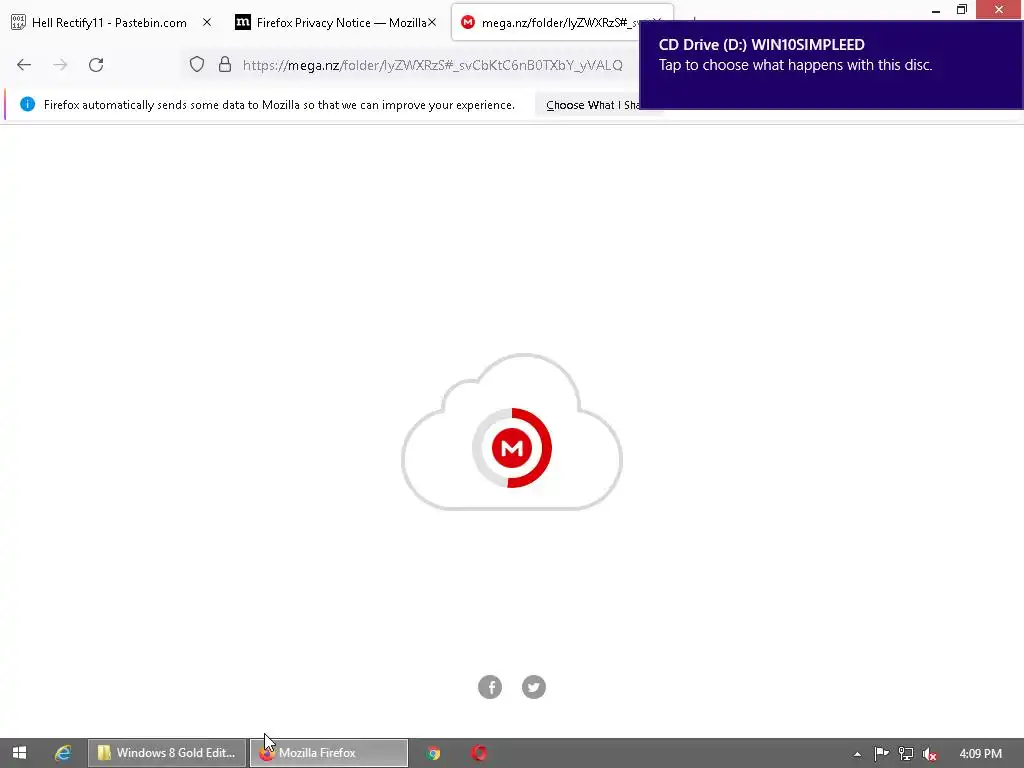View site security via padlock icon
This screenshot has height=768, width=1024.
(225, 64)
